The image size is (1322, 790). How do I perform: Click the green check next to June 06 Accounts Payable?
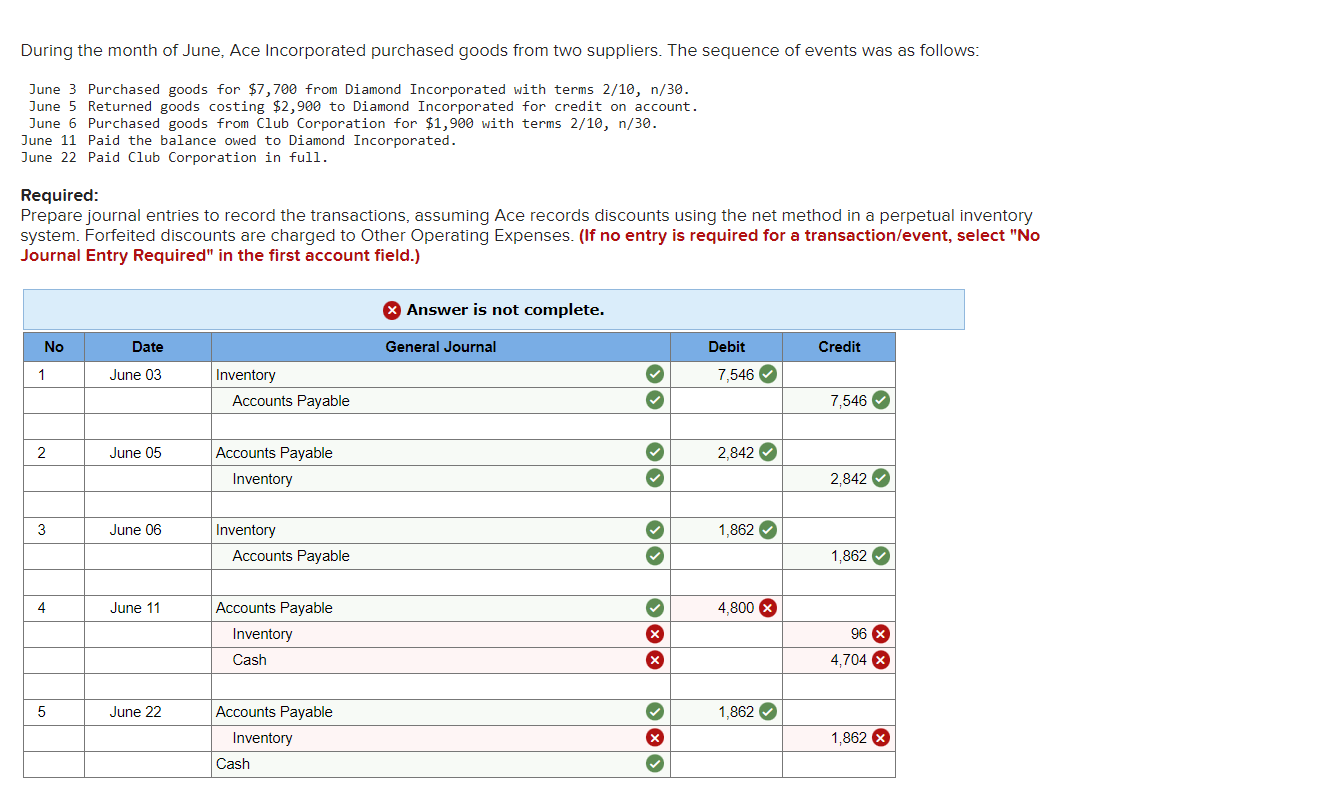pos(653,555)
